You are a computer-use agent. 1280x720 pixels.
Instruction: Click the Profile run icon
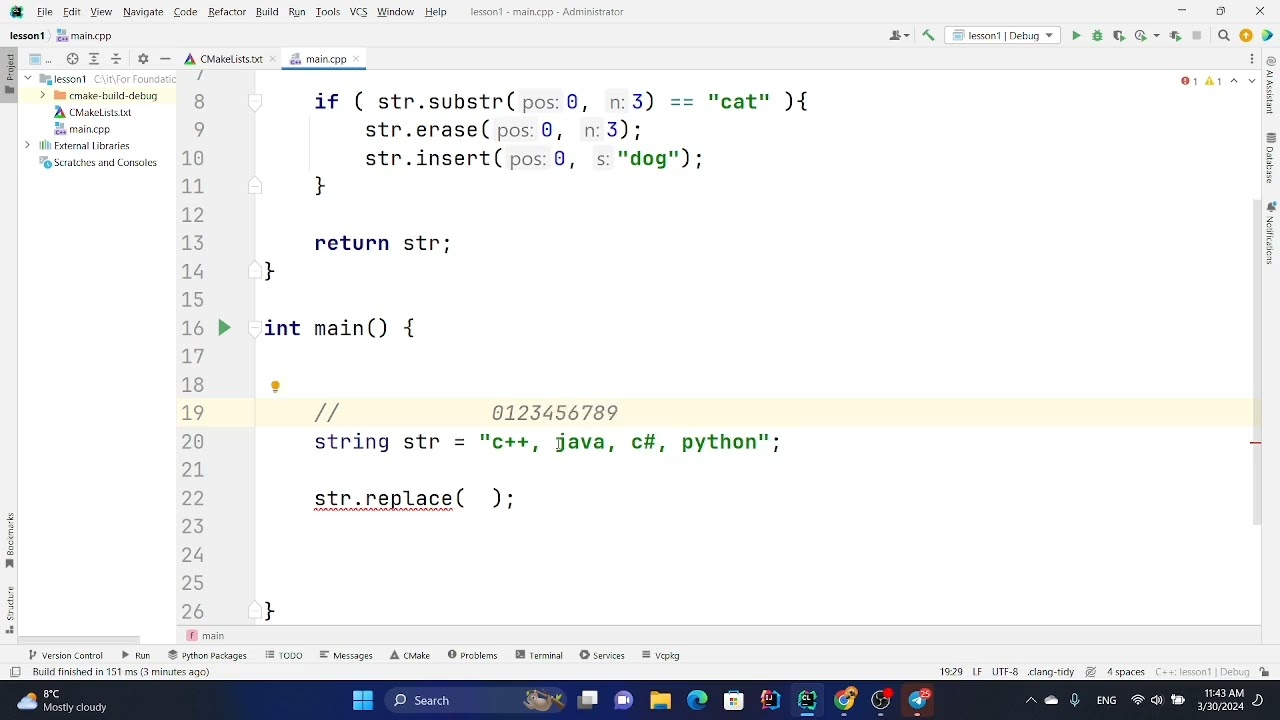click(x=1140, y=36)
